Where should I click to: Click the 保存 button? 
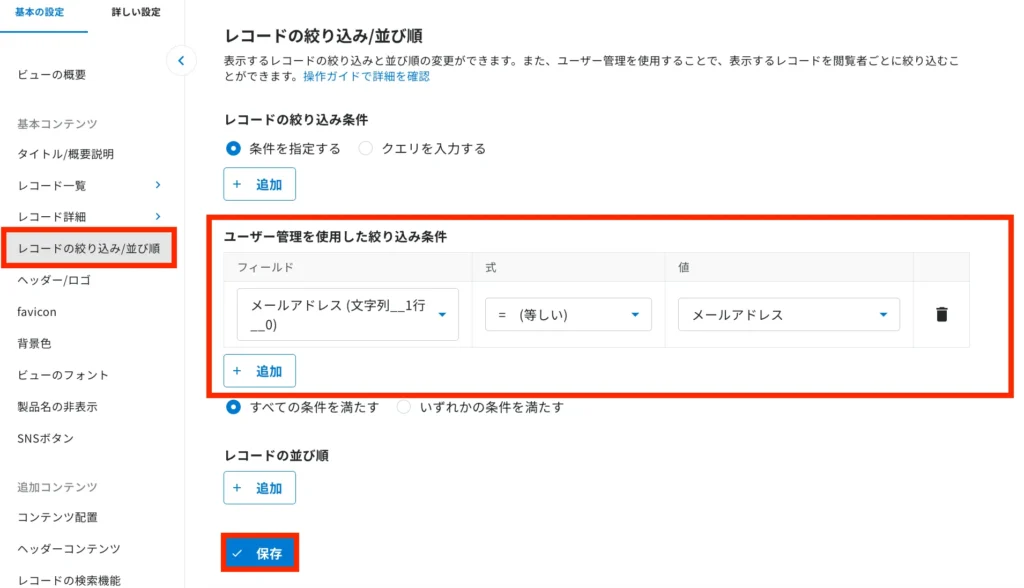259,553
